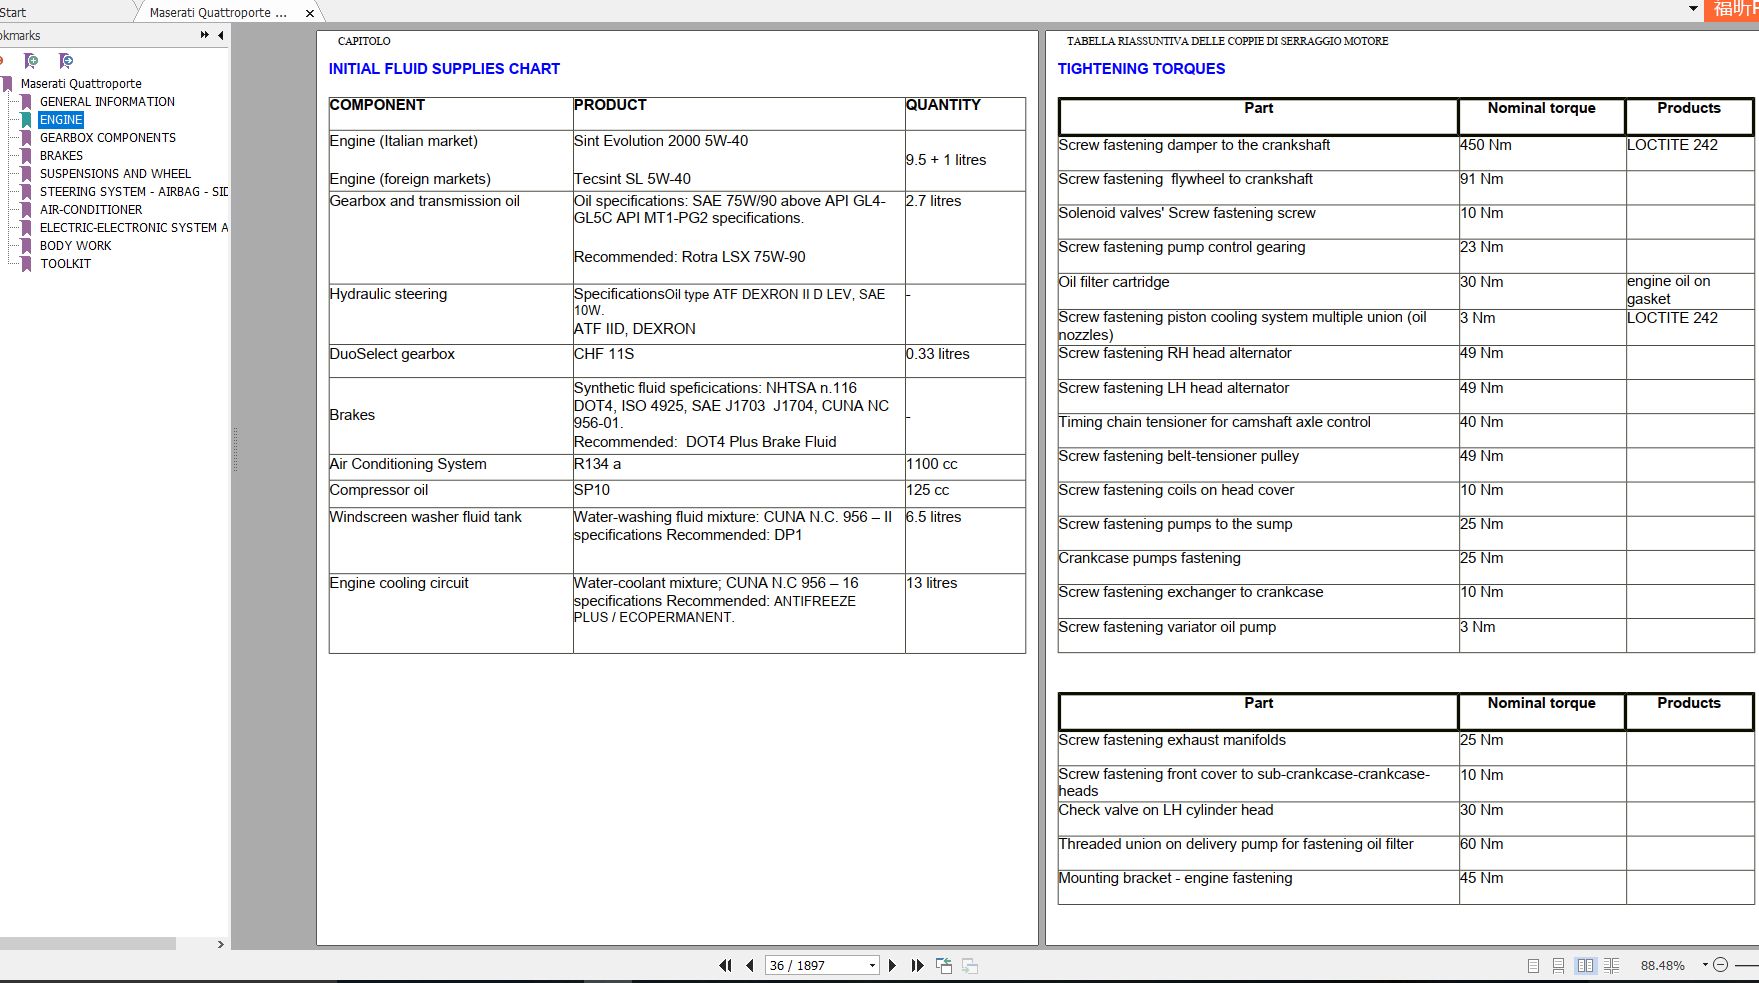The image size is (1759, 983).
Task: Click the 60 Nm torque value
Action: tap(1482, 844)
